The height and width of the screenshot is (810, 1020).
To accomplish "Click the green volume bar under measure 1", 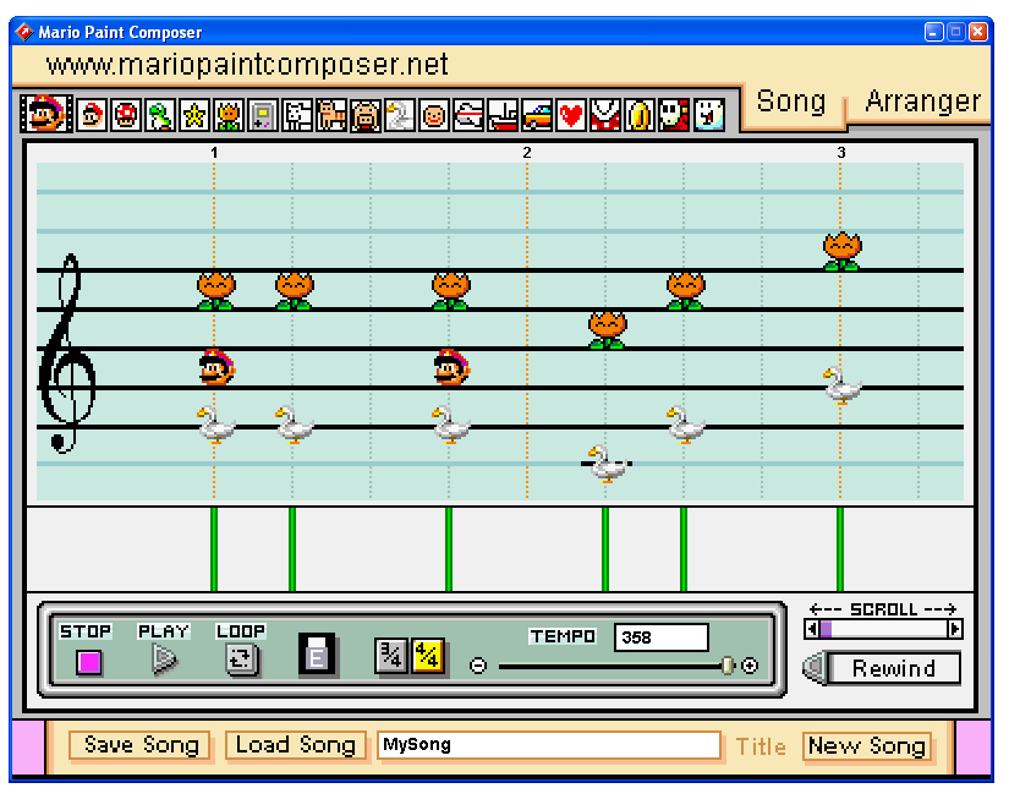I will coord(214,549).
